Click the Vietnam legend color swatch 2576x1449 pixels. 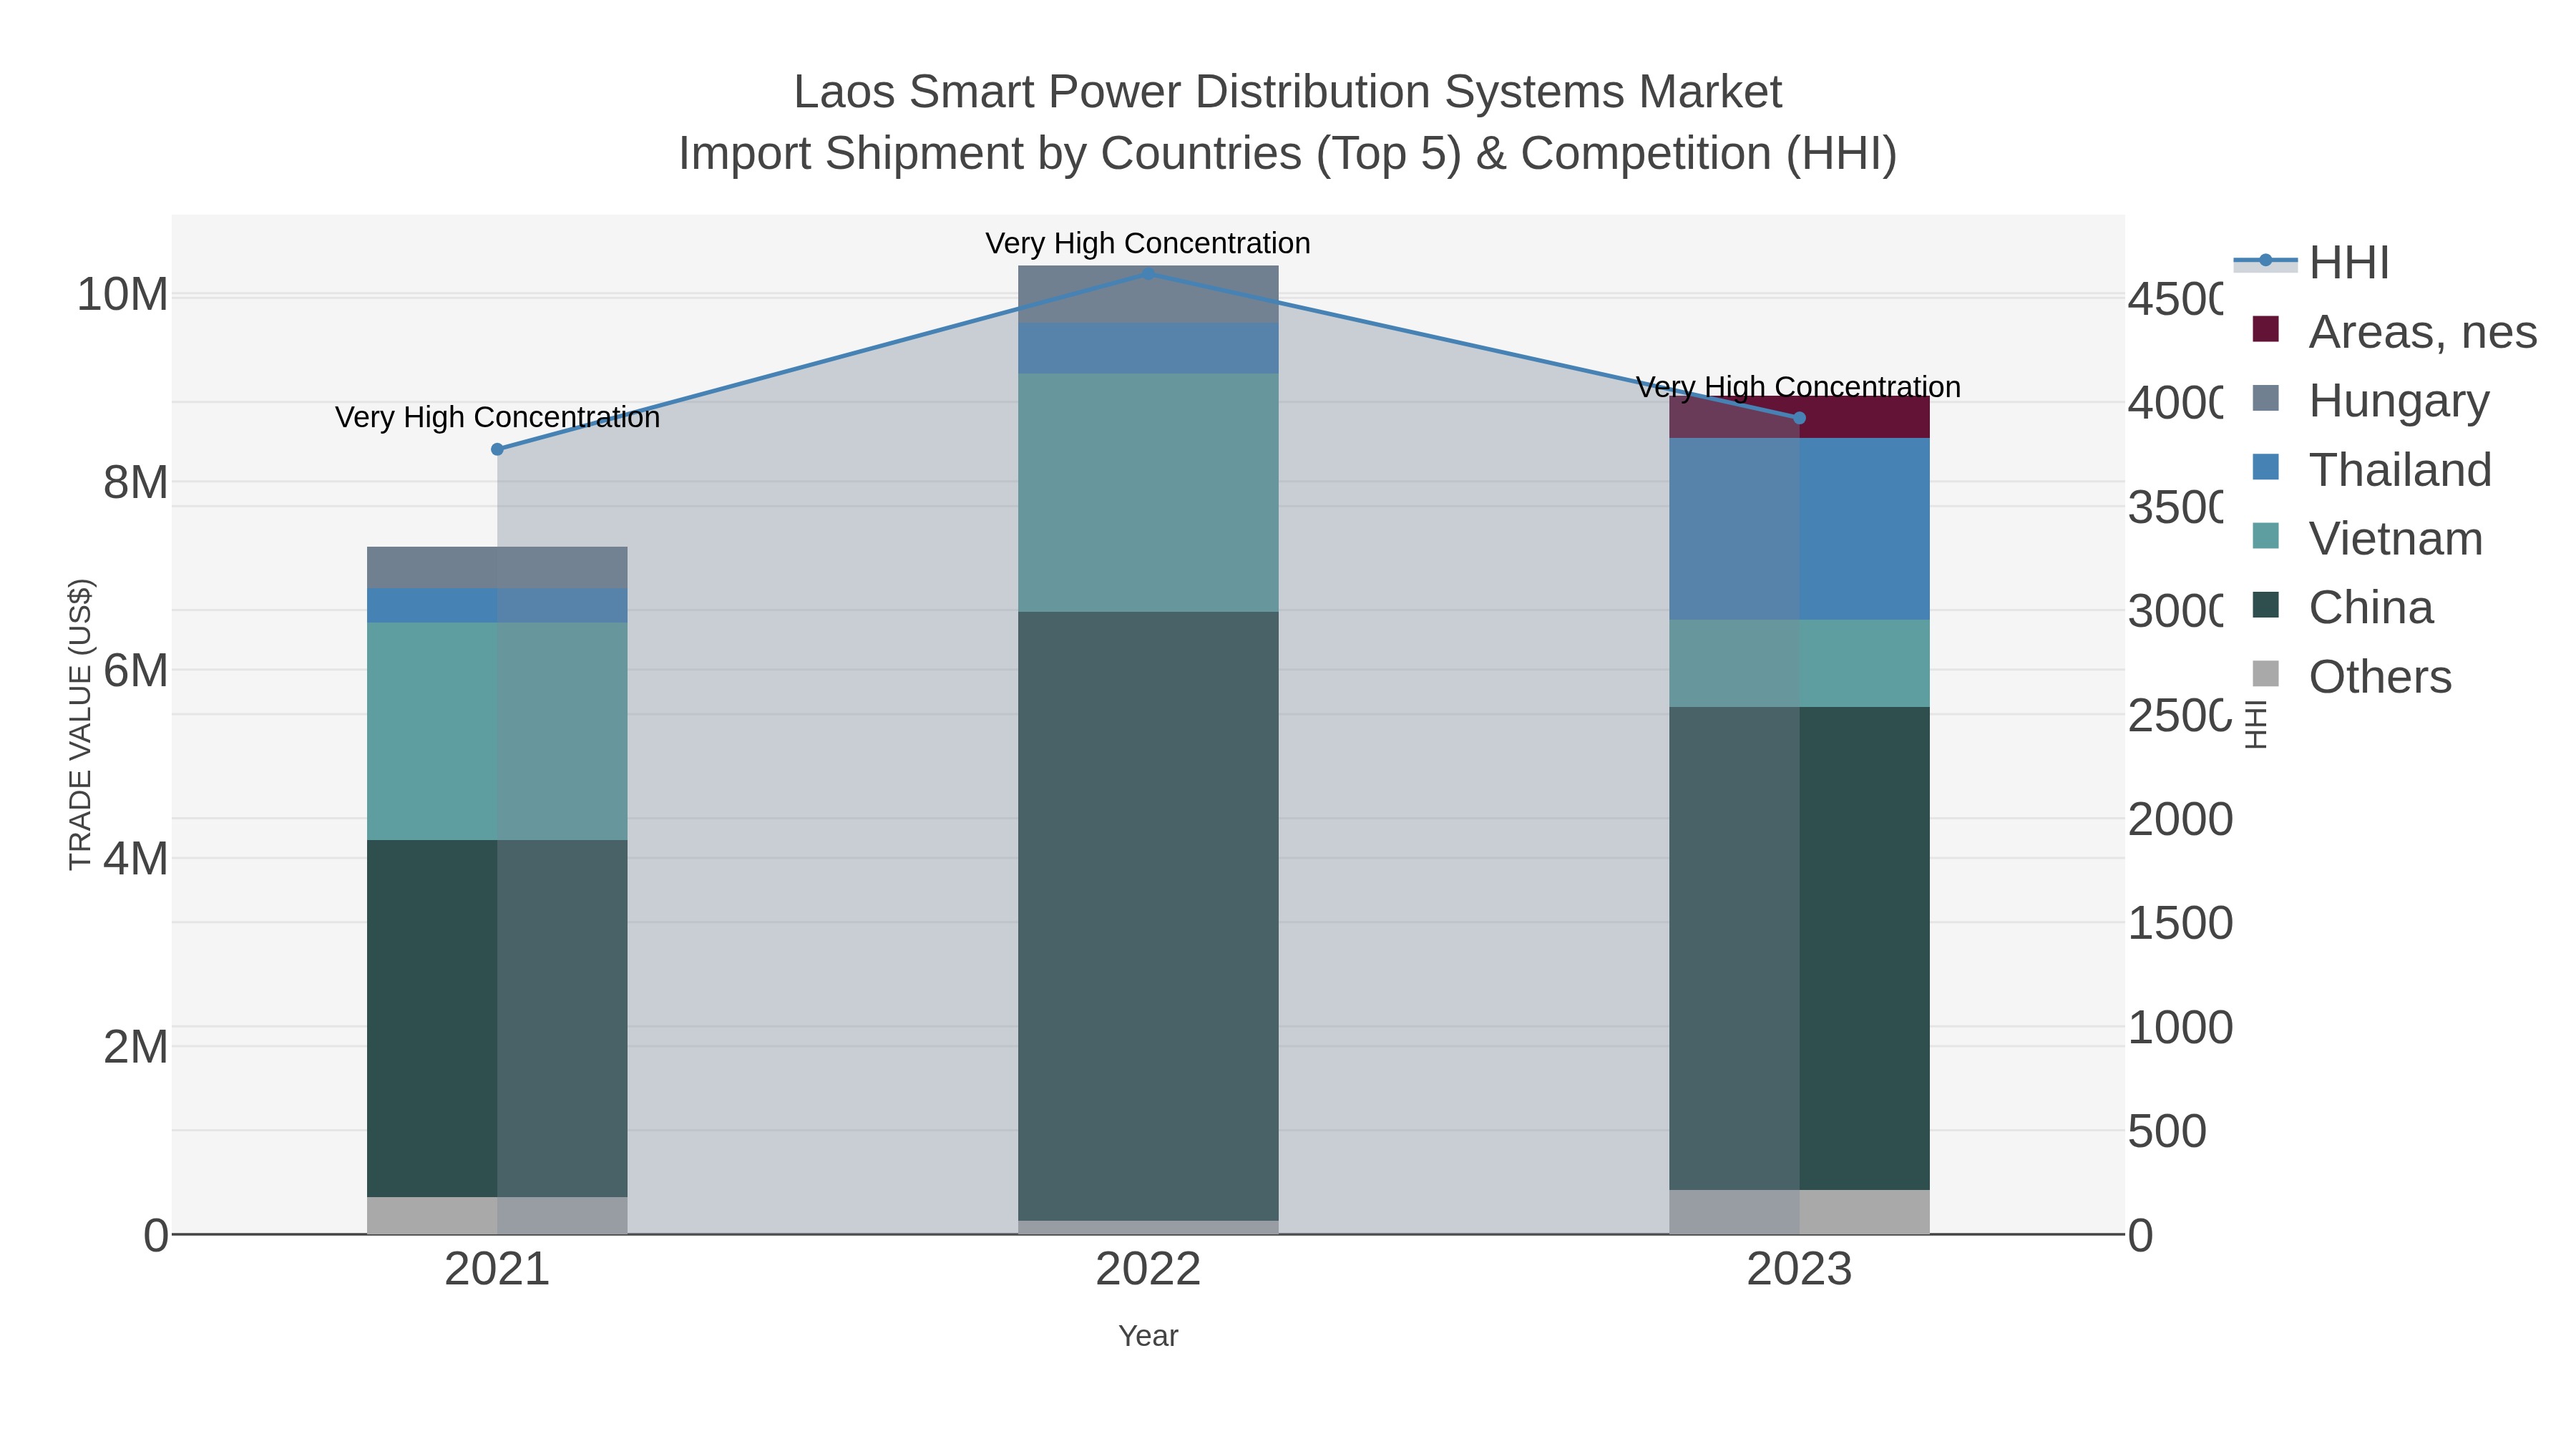(x=2265, y=536)
